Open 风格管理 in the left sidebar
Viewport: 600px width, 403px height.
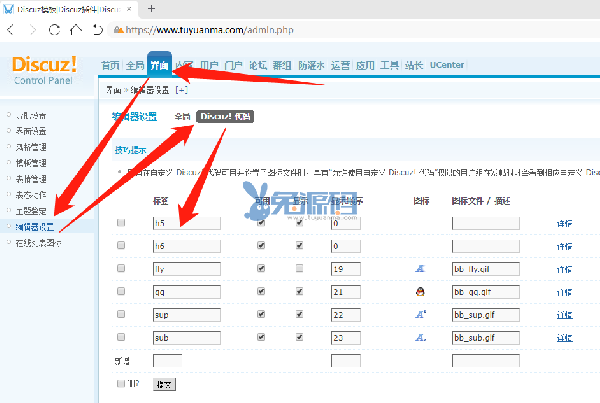coord(31,147)
